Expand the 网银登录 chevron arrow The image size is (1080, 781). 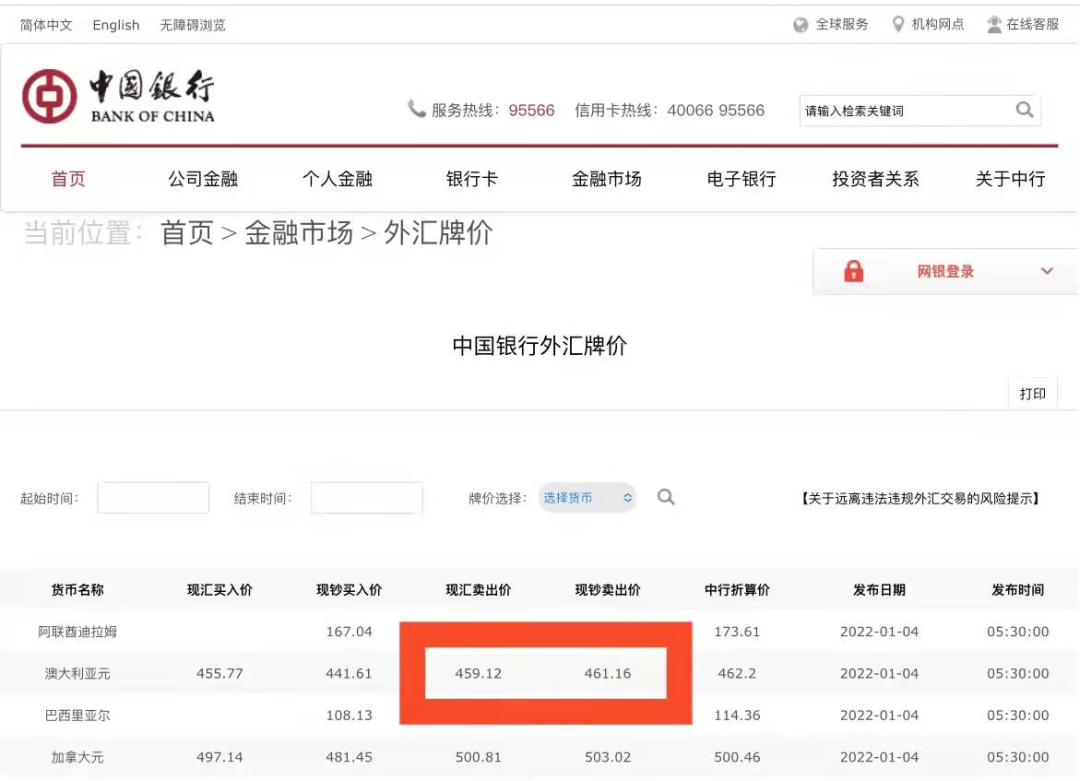pyautogui.click(x=1047, y=271)
